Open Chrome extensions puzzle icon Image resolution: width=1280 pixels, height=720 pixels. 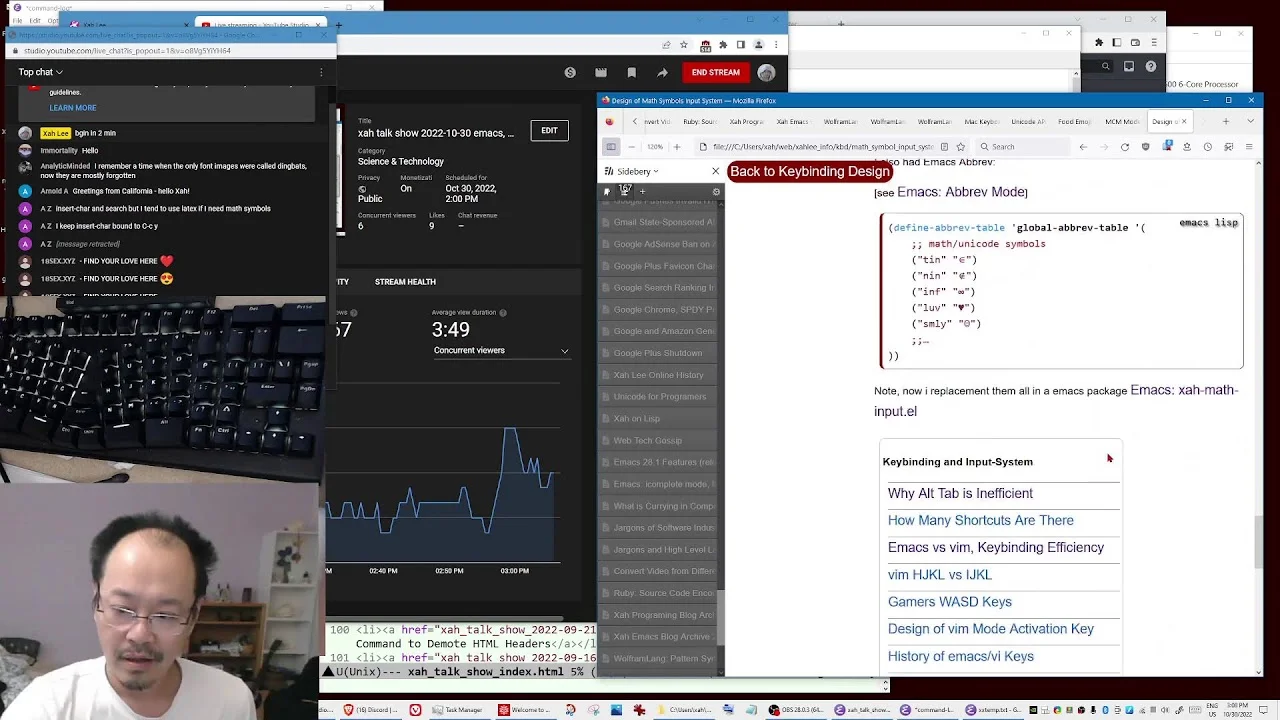tap(723, 44)
